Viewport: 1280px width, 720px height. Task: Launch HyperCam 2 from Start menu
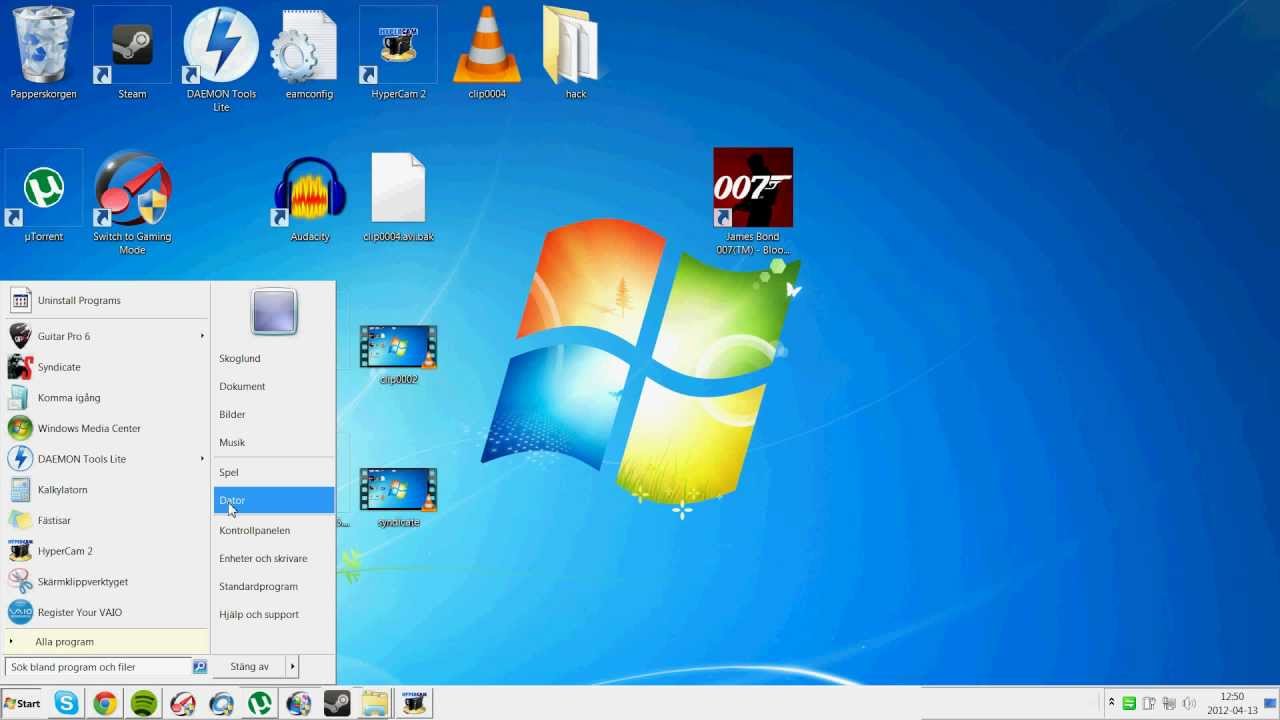click(106, 551)
